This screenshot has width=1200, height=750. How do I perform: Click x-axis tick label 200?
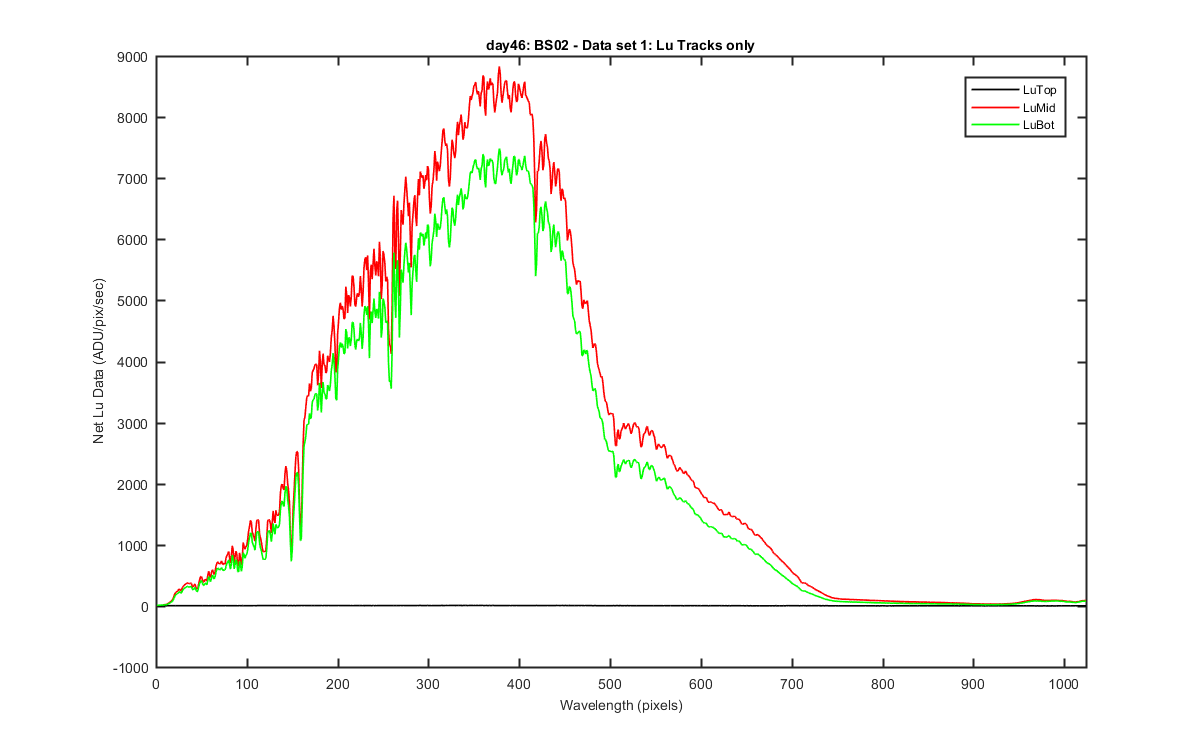337,683
